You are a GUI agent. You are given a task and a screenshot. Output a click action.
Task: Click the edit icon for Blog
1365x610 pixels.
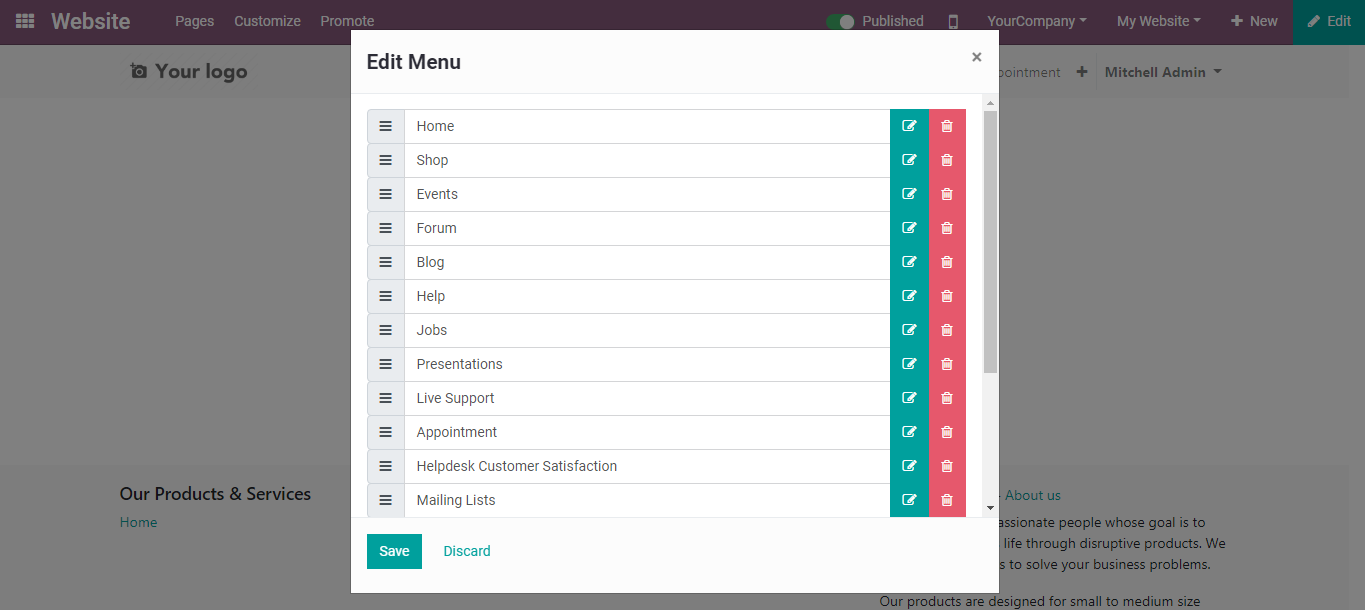[x=909, y=262]
